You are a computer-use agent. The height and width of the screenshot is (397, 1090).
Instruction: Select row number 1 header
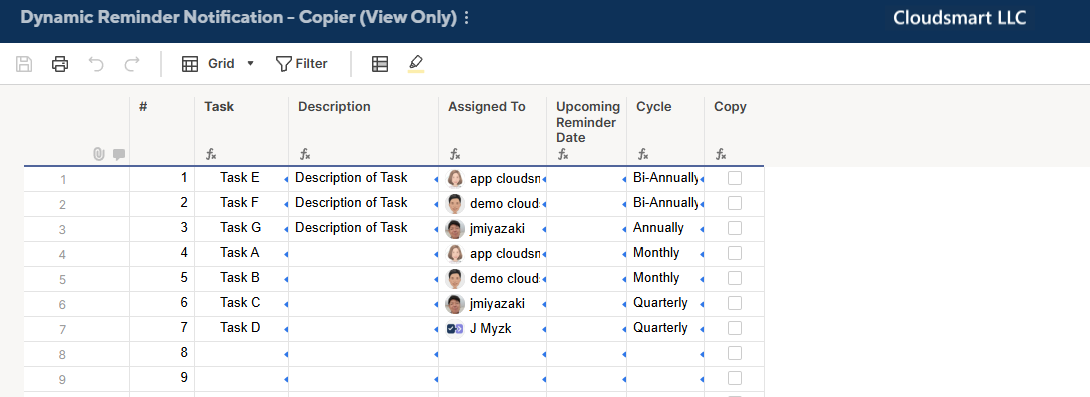[63, 179]
